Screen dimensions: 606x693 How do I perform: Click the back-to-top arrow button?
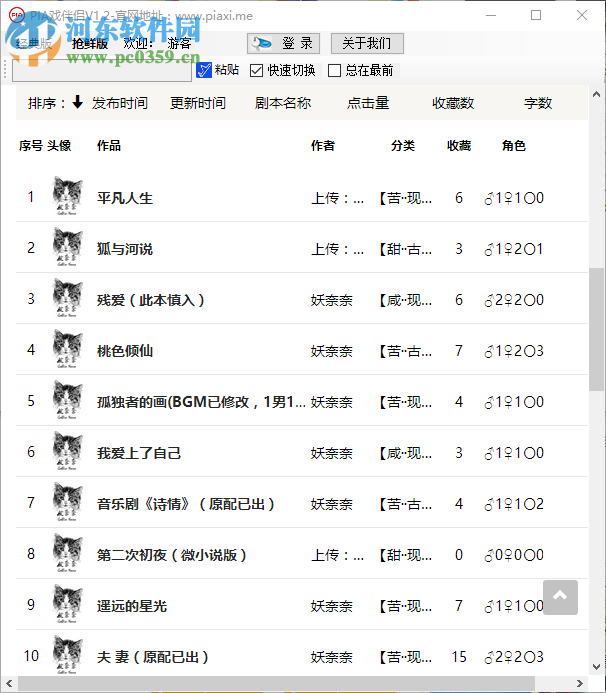point(560,597)
